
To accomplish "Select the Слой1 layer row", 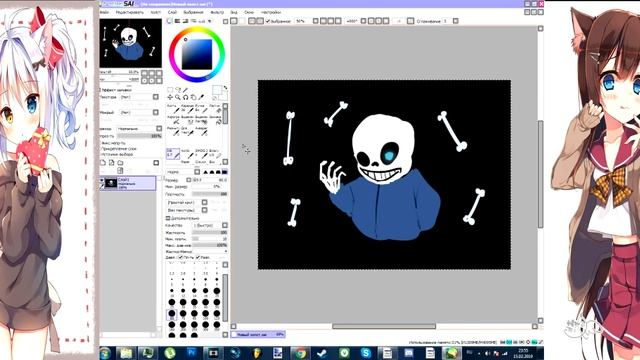I will (x=129, y=183).
